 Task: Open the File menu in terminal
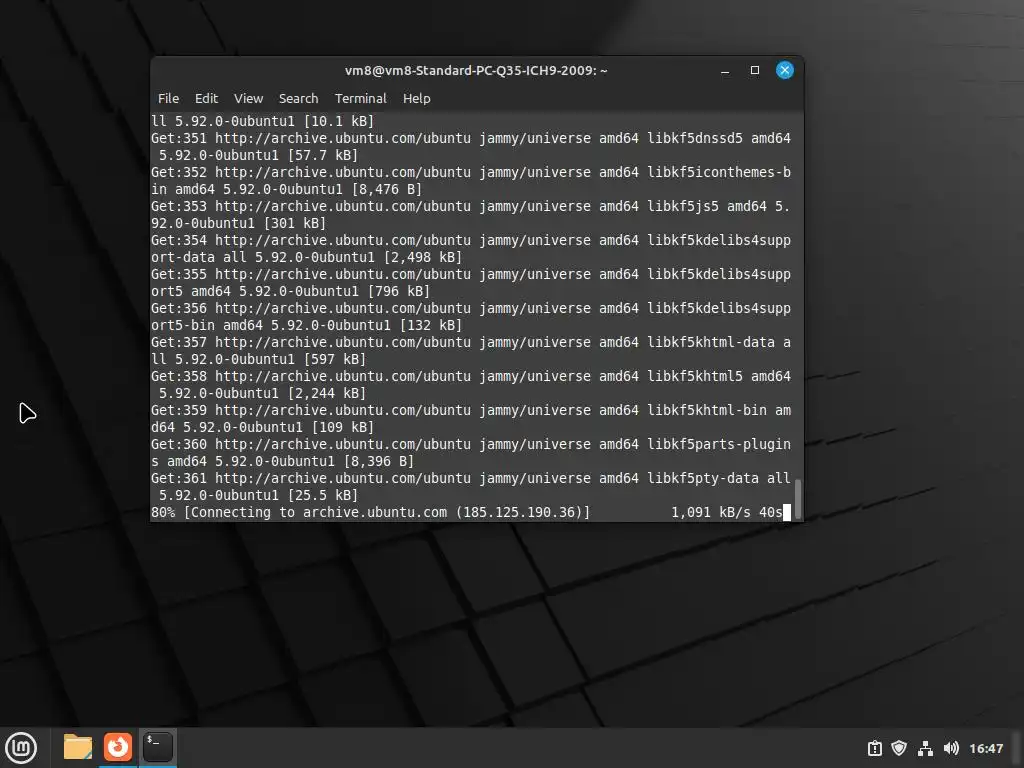(168, 99)
